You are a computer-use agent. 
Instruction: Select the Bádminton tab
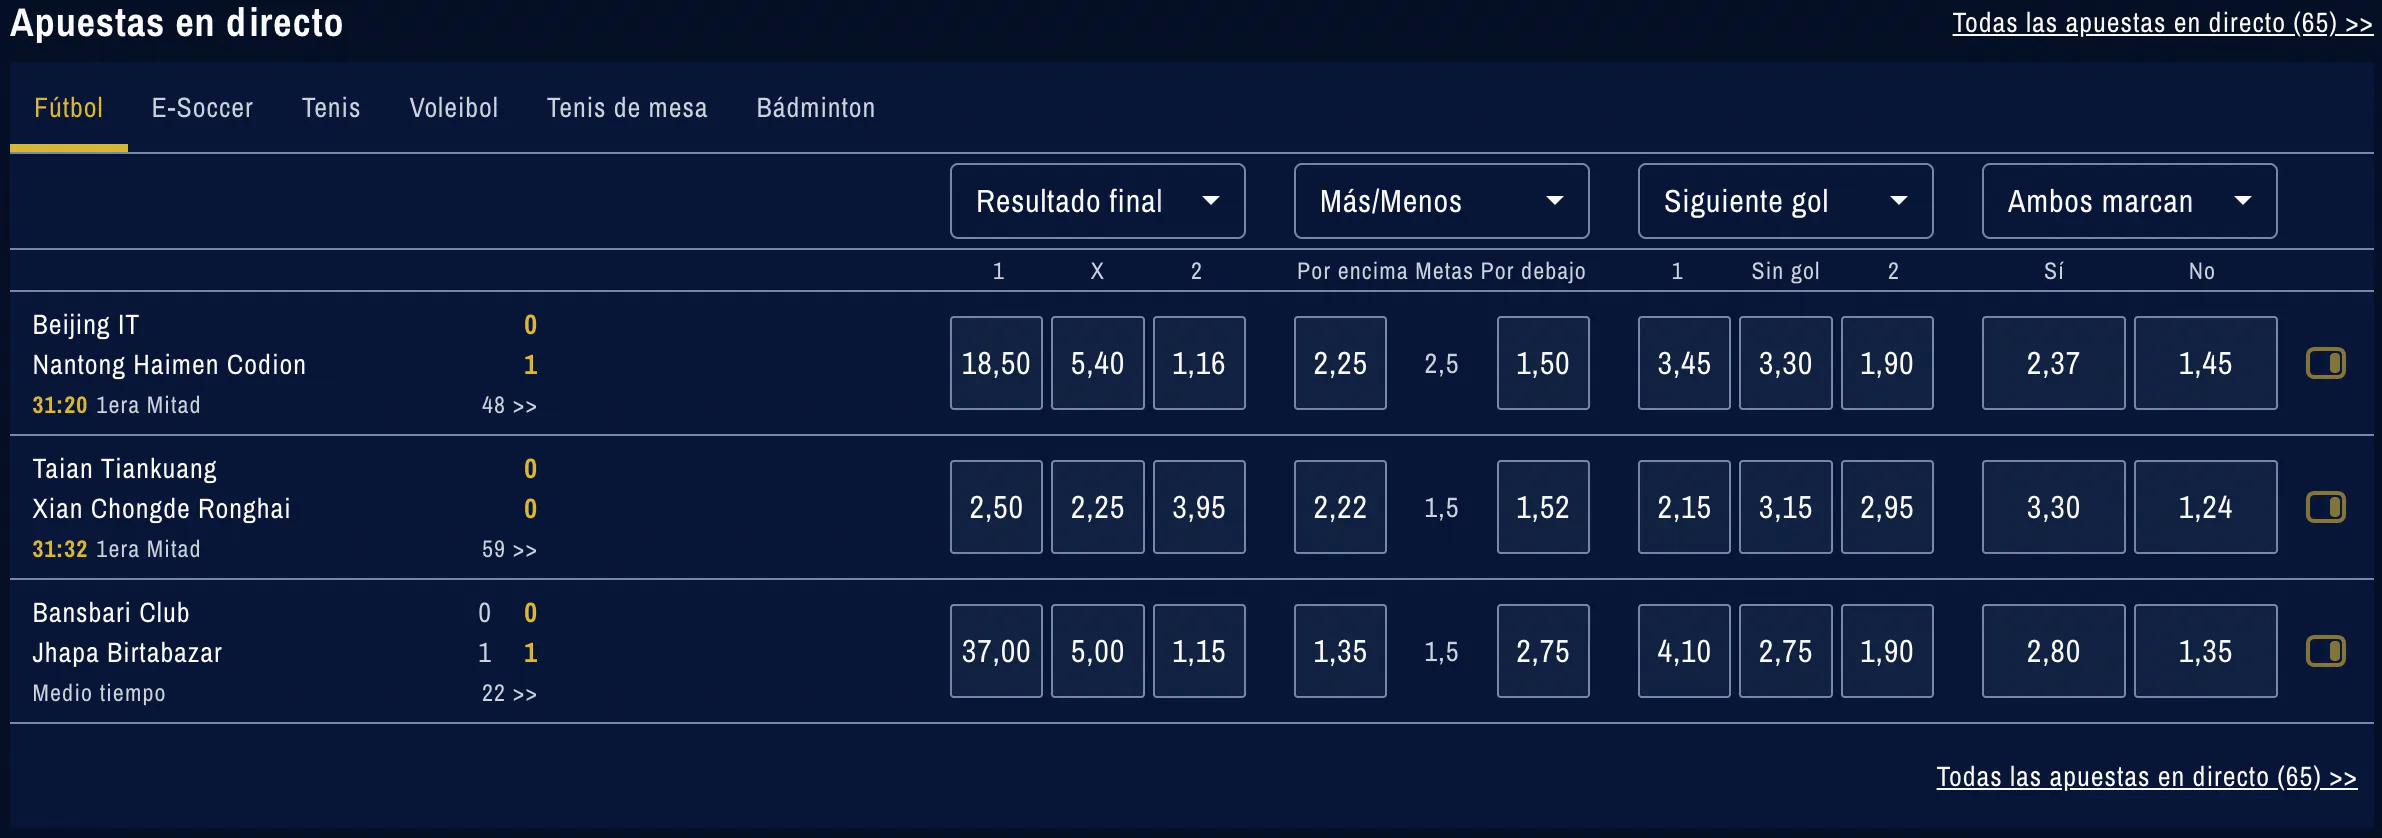pyautogui.click(x=816, y=108)
